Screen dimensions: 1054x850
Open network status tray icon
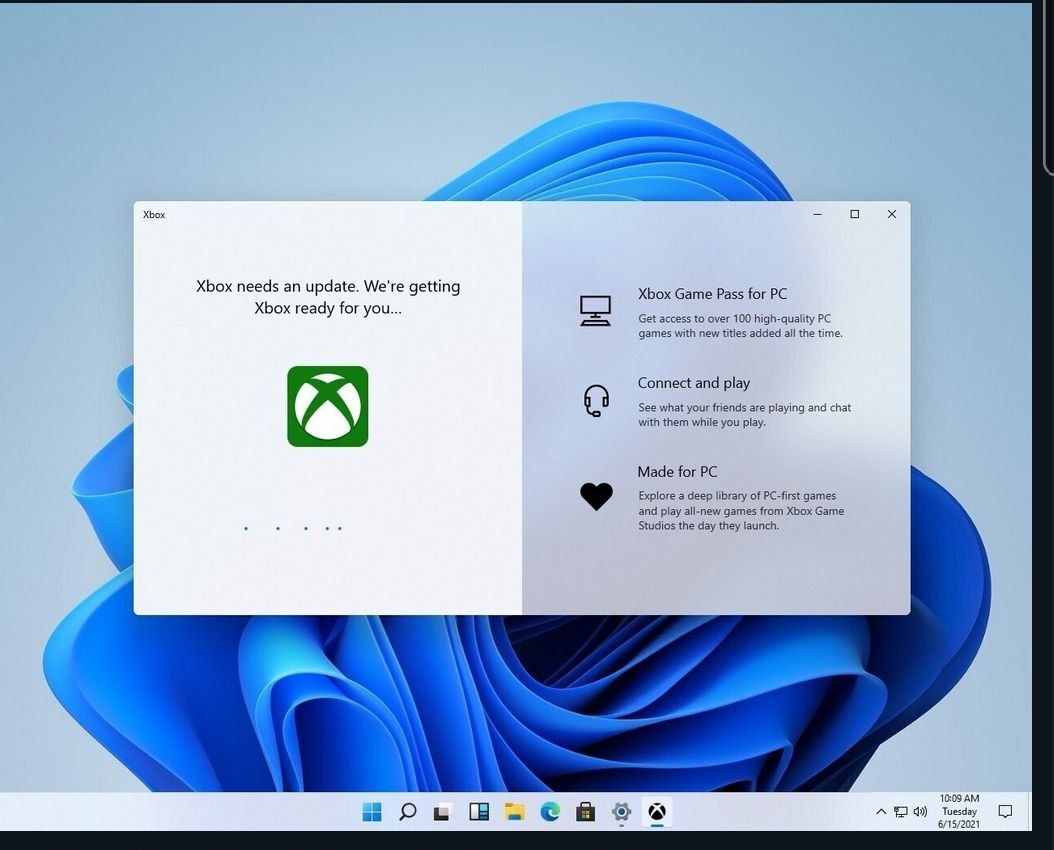(901, 812)
